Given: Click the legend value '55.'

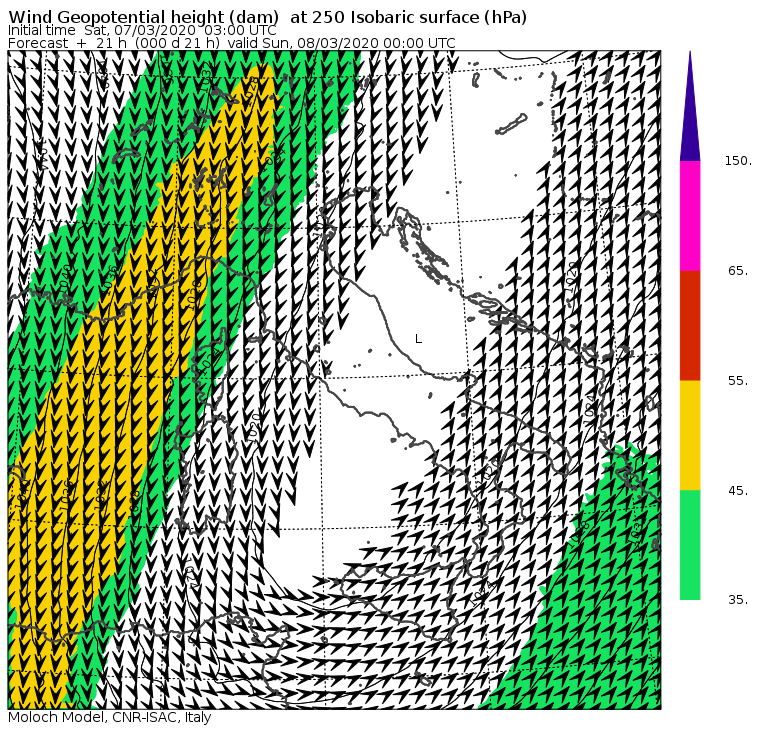Looking at the screenshot, I should coord(739,381).
